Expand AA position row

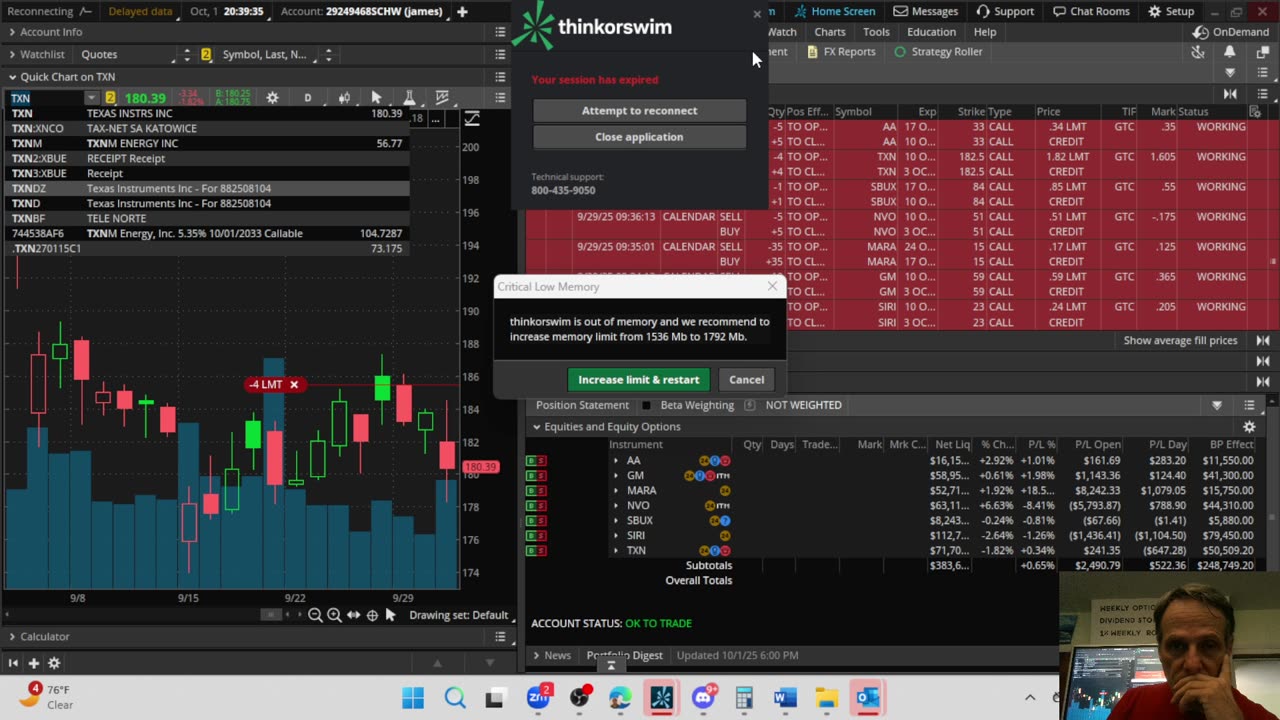tap(615, 461)
